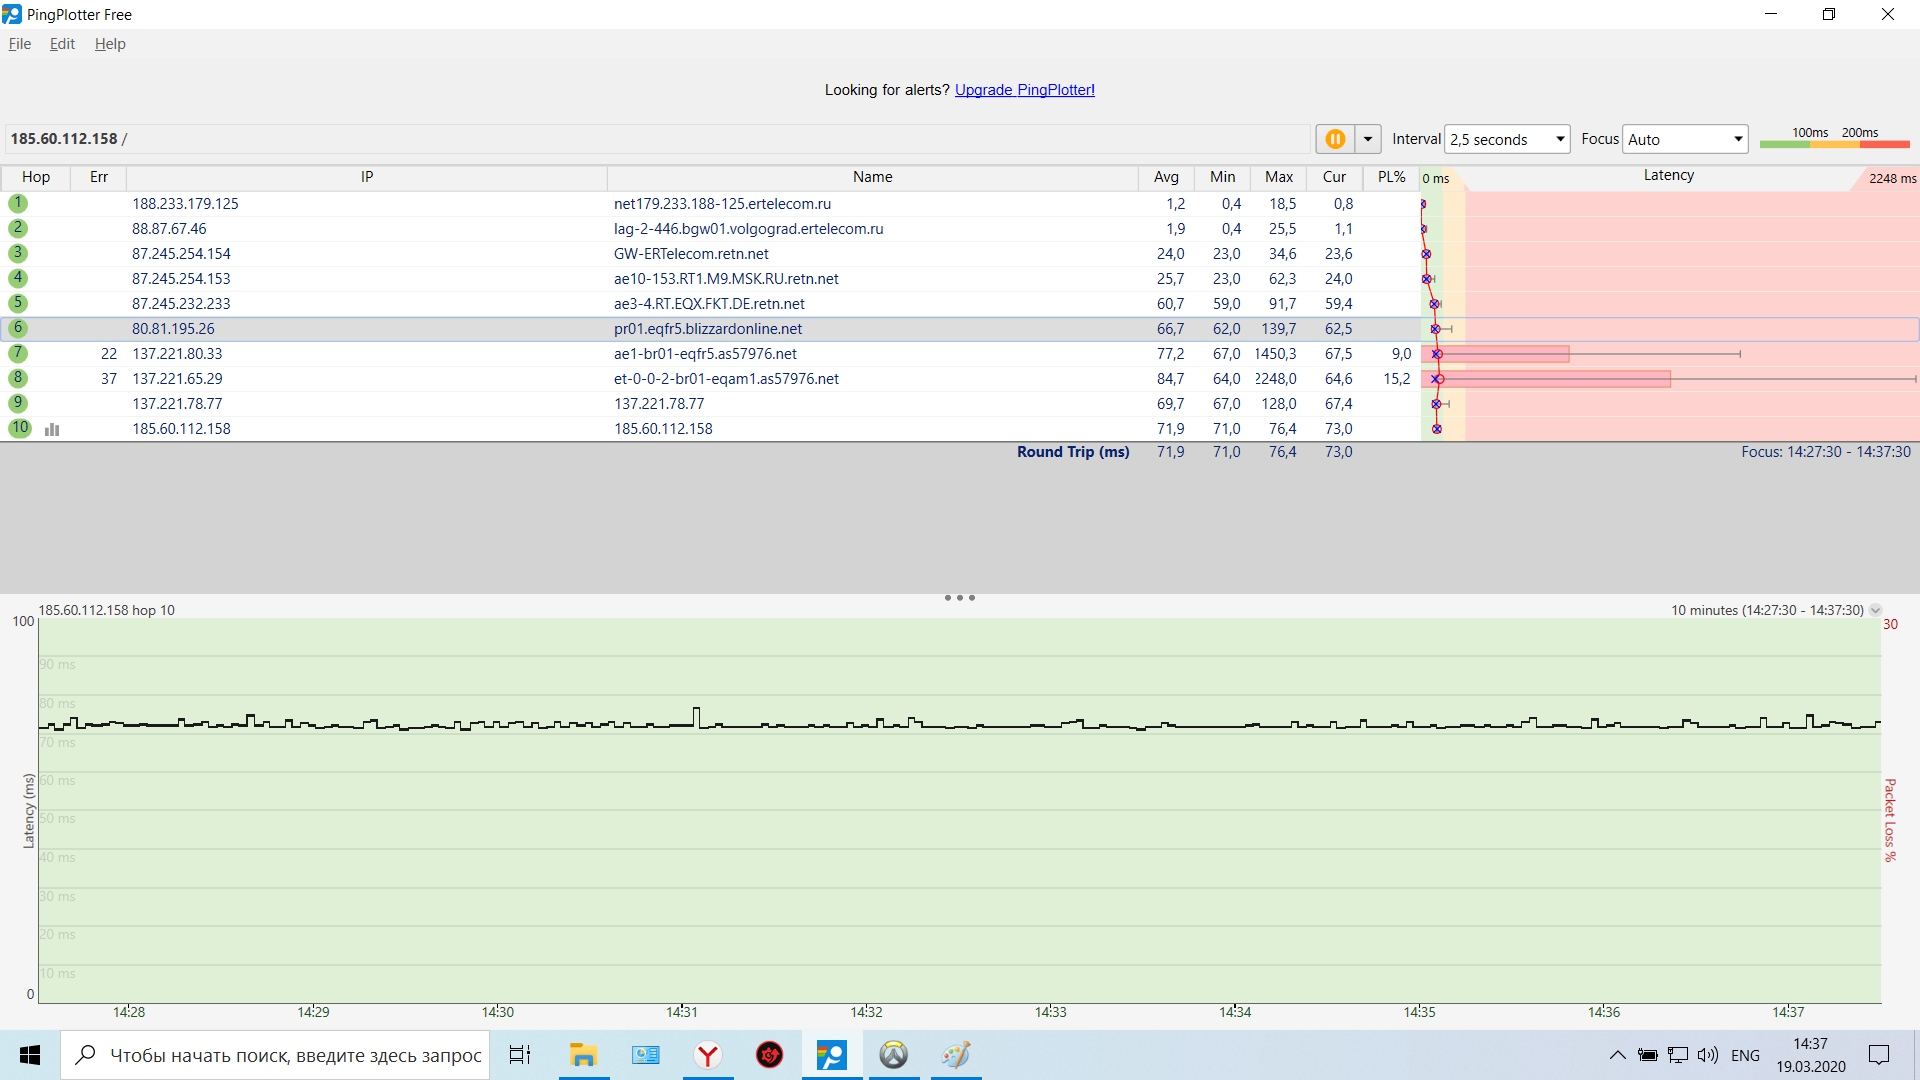Click the Max column header
This screenshot has height=1080, width=1920.
1279,177
